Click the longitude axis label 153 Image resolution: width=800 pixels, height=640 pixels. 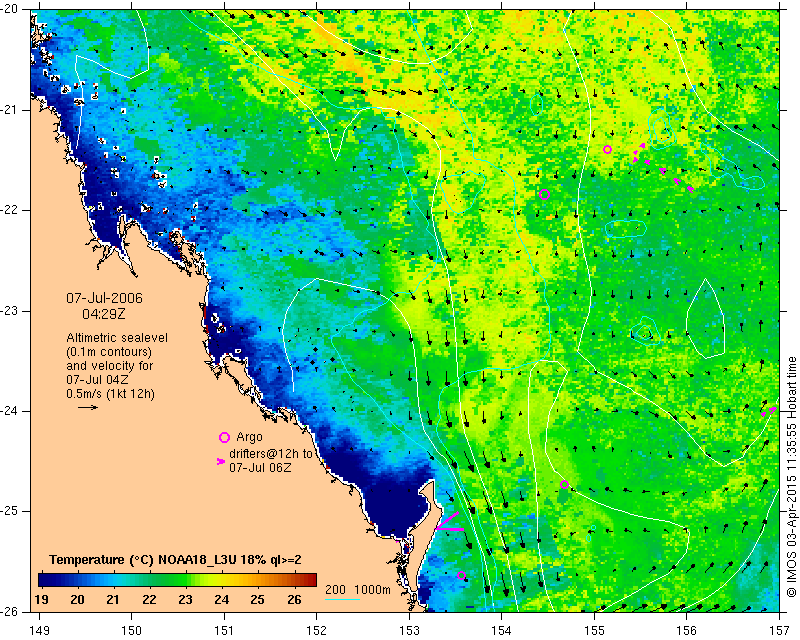(409, 630)
